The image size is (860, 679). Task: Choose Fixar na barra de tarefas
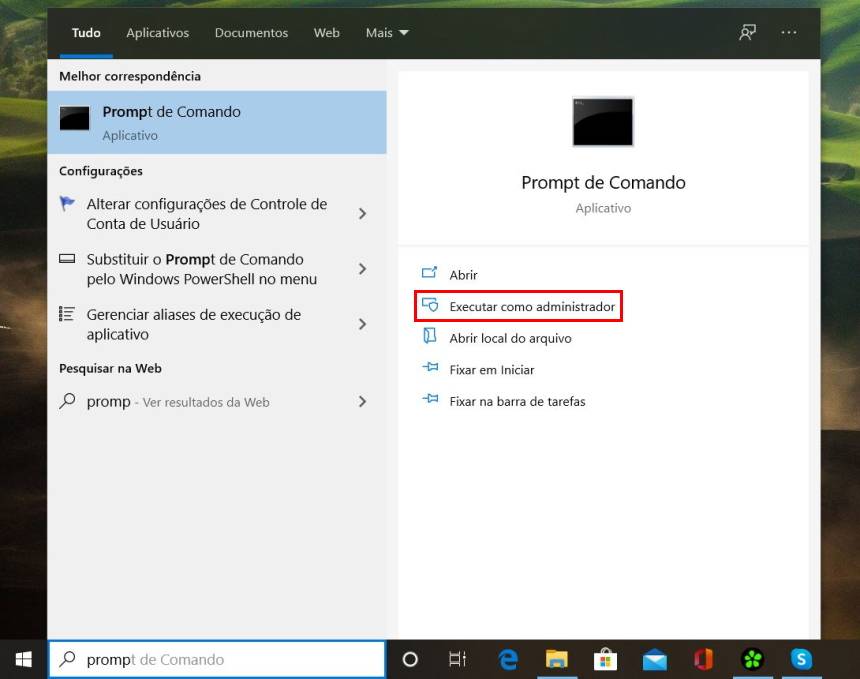(x=517, y=401)
